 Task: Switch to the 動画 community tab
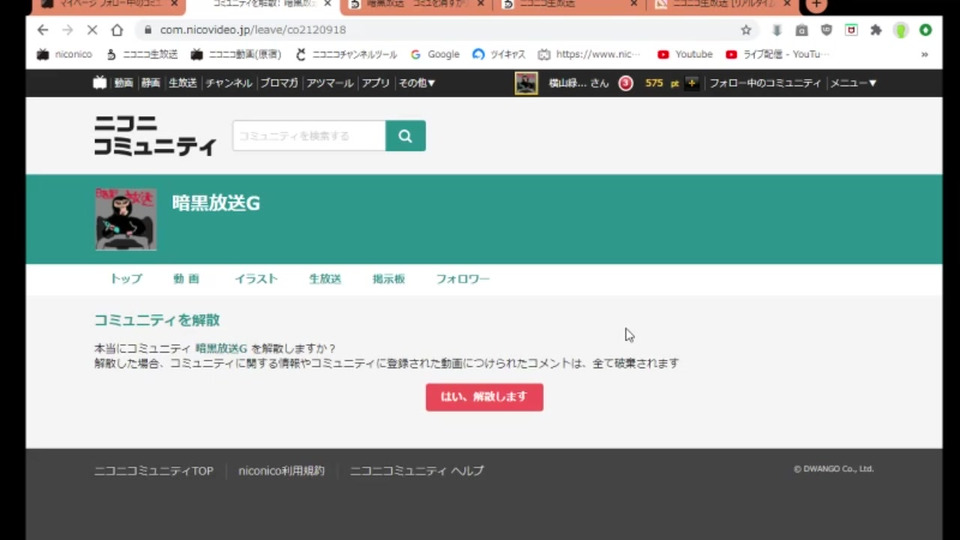coord(186,279)
